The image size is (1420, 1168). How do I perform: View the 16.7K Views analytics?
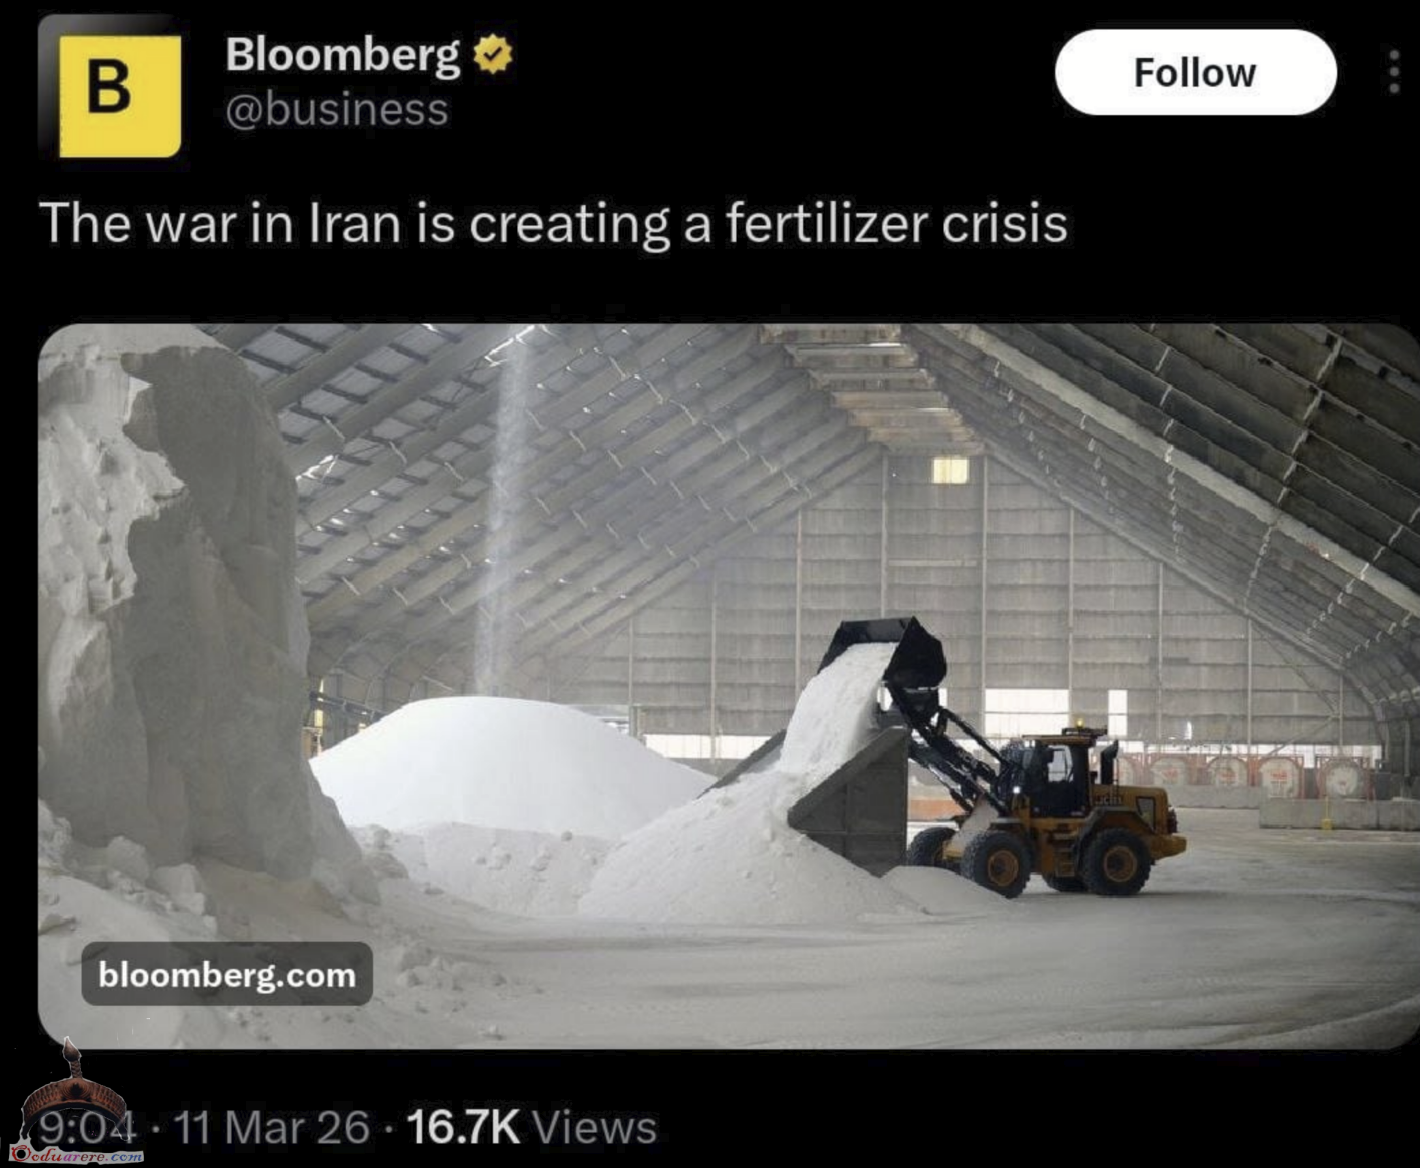tap(531, 1127)
